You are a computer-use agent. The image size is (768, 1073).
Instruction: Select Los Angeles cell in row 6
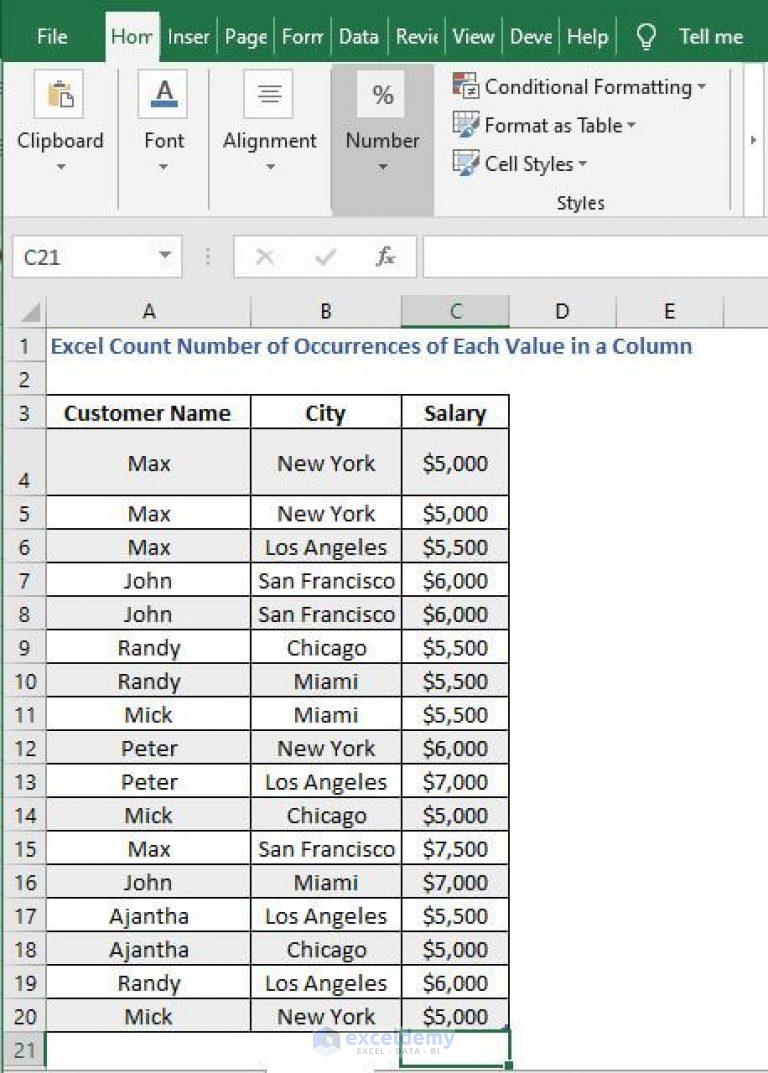tap(326, 547)
